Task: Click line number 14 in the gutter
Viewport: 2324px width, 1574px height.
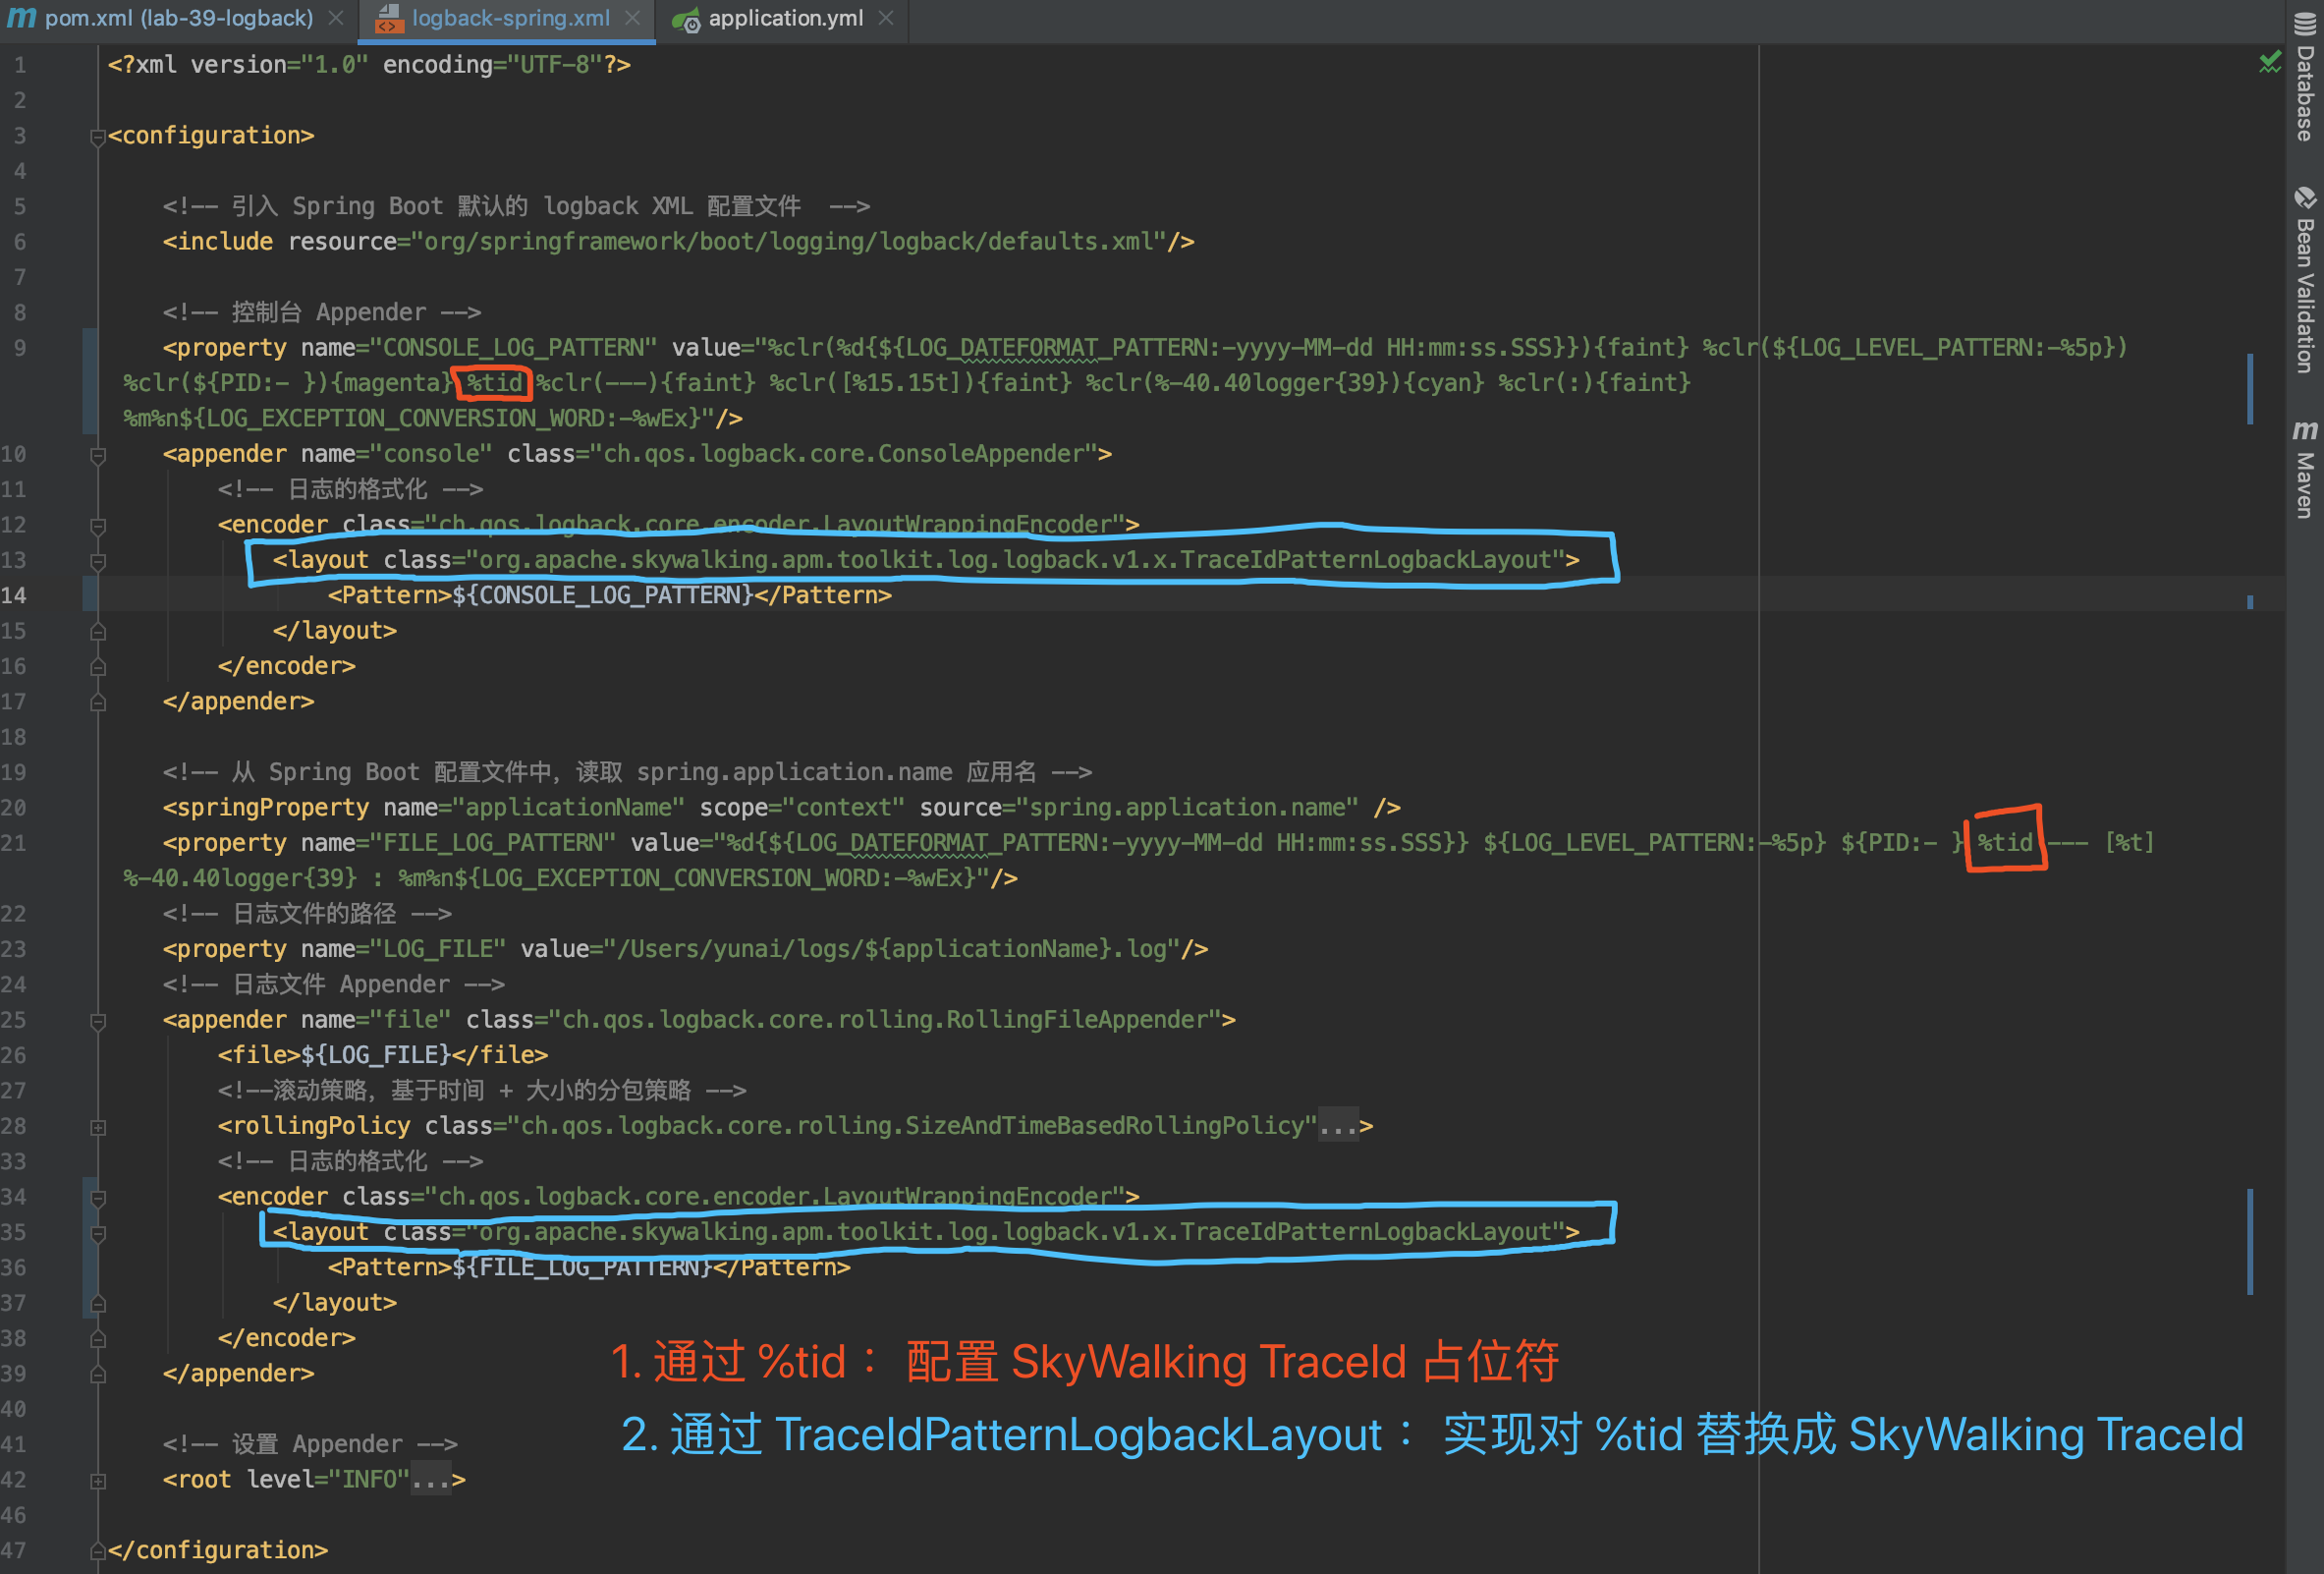Action: (x=14, y=596)
